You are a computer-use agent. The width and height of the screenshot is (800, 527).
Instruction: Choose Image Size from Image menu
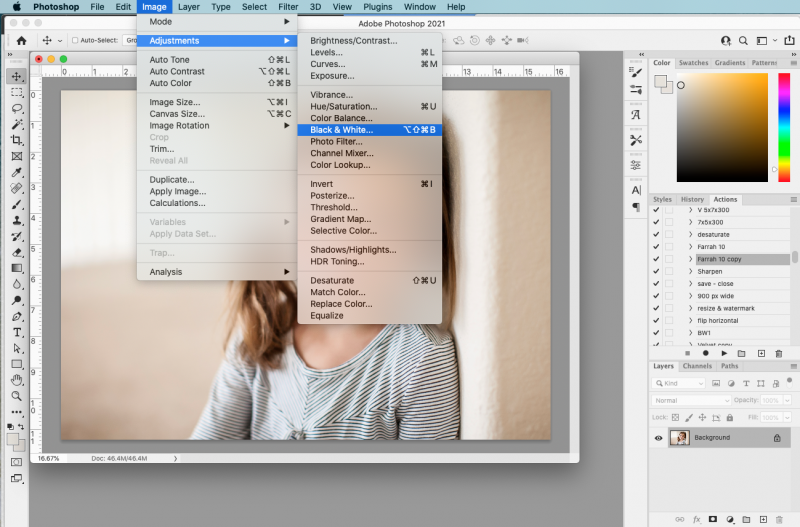coord(218,102)
